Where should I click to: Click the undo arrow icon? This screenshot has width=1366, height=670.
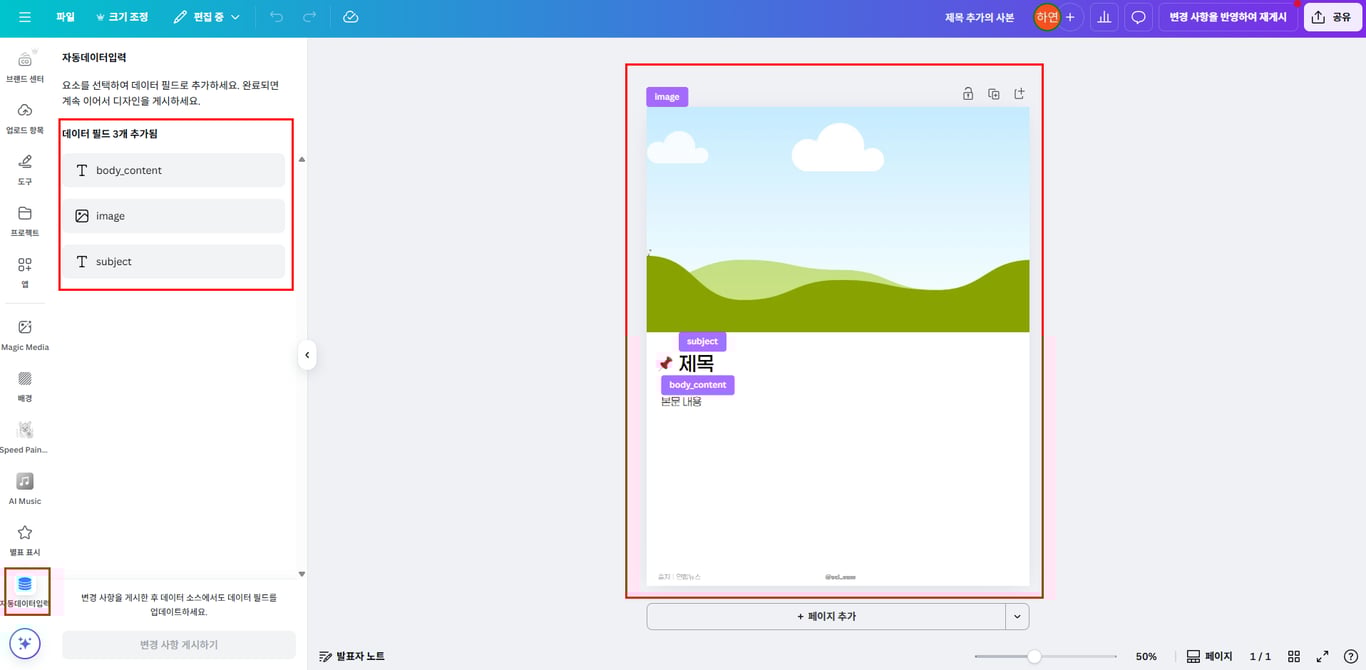pos(277,17)
